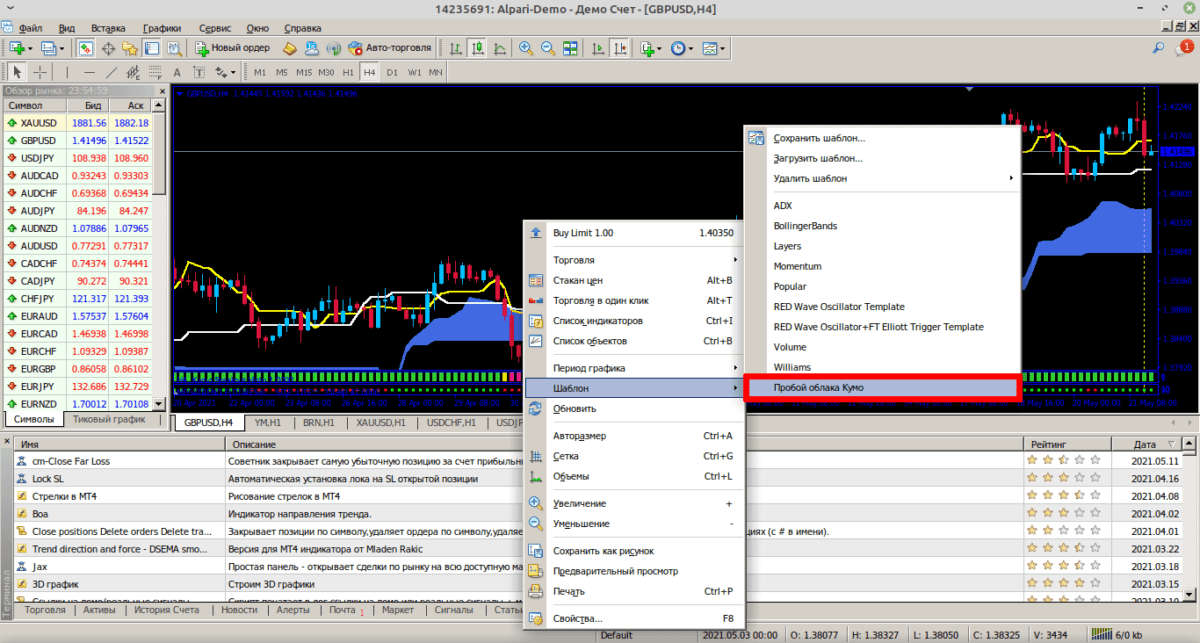Select the horizontal line drawing tool
Image resolution: width=1200 pixels, height=643 pixels.
coord(89,73)
